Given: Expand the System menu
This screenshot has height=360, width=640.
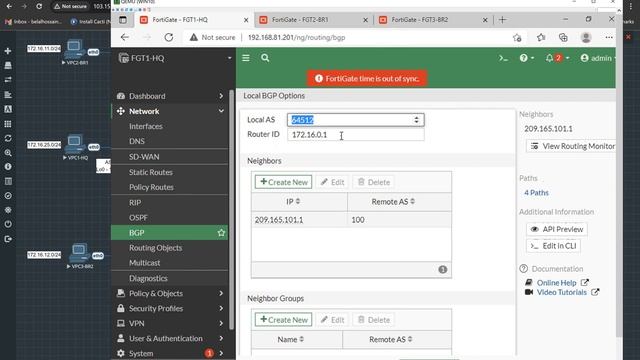Looking at the screenshot, I should tap(170, 353).
